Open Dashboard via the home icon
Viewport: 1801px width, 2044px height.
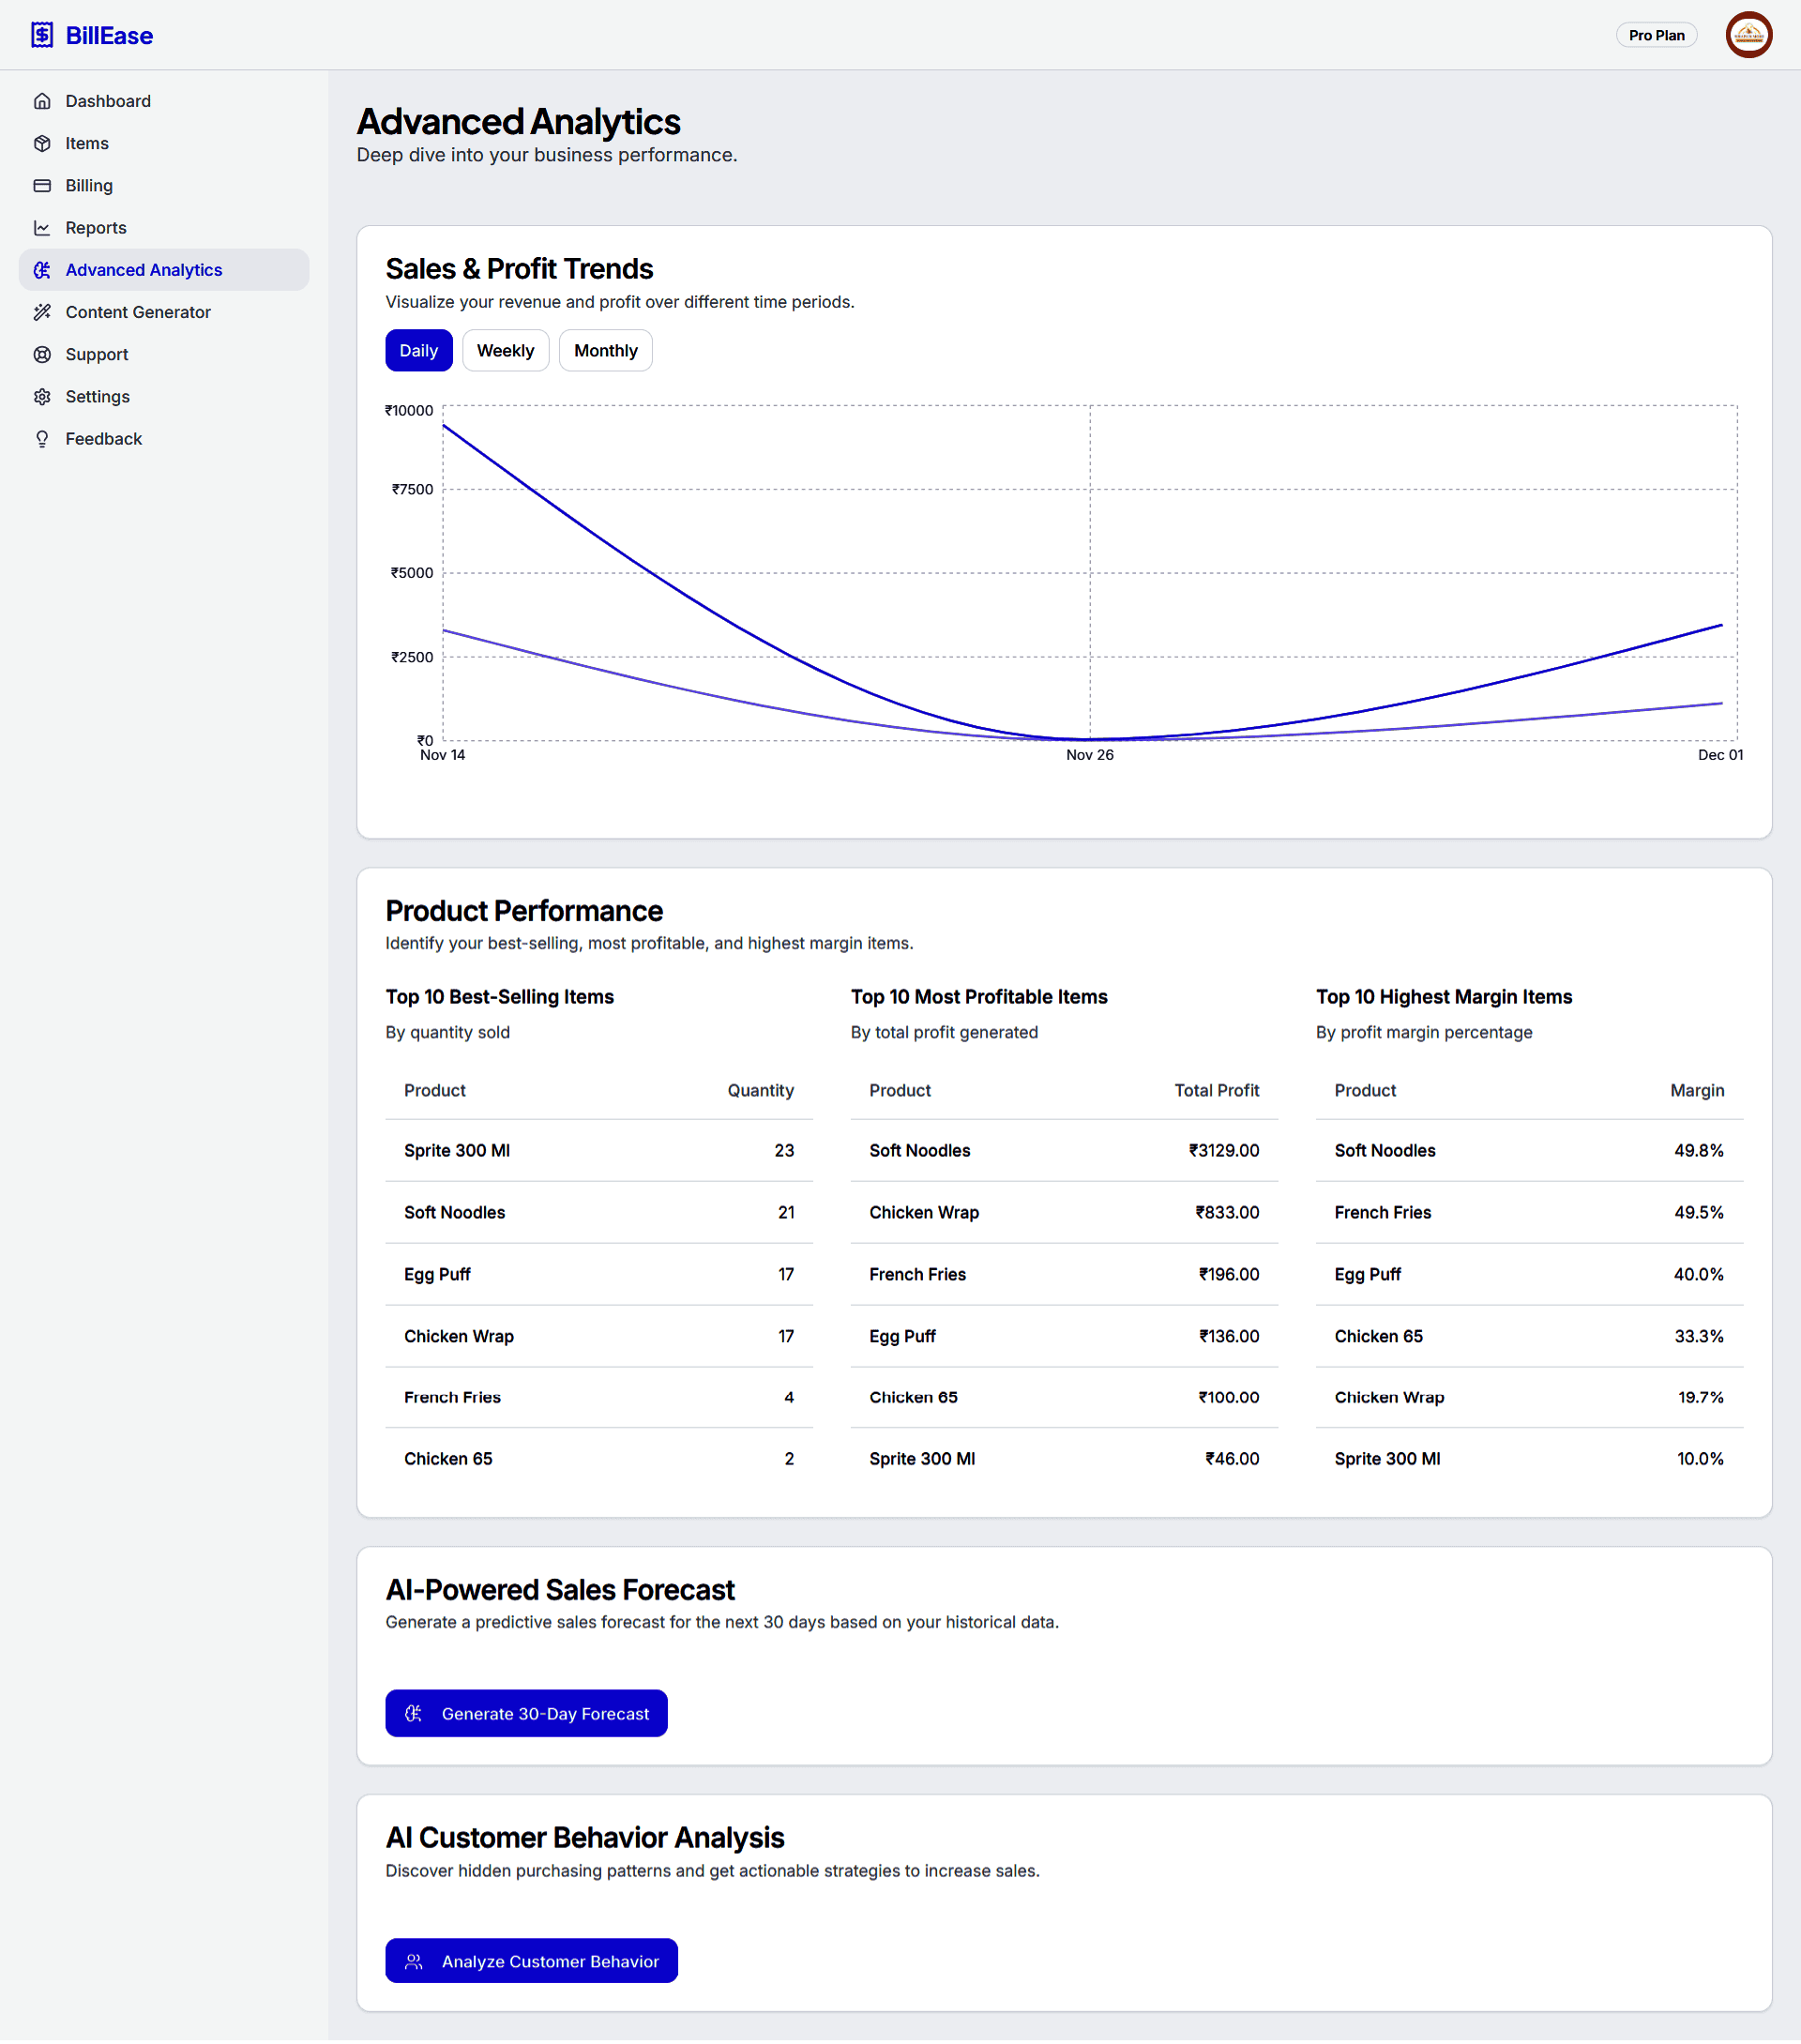42,101
